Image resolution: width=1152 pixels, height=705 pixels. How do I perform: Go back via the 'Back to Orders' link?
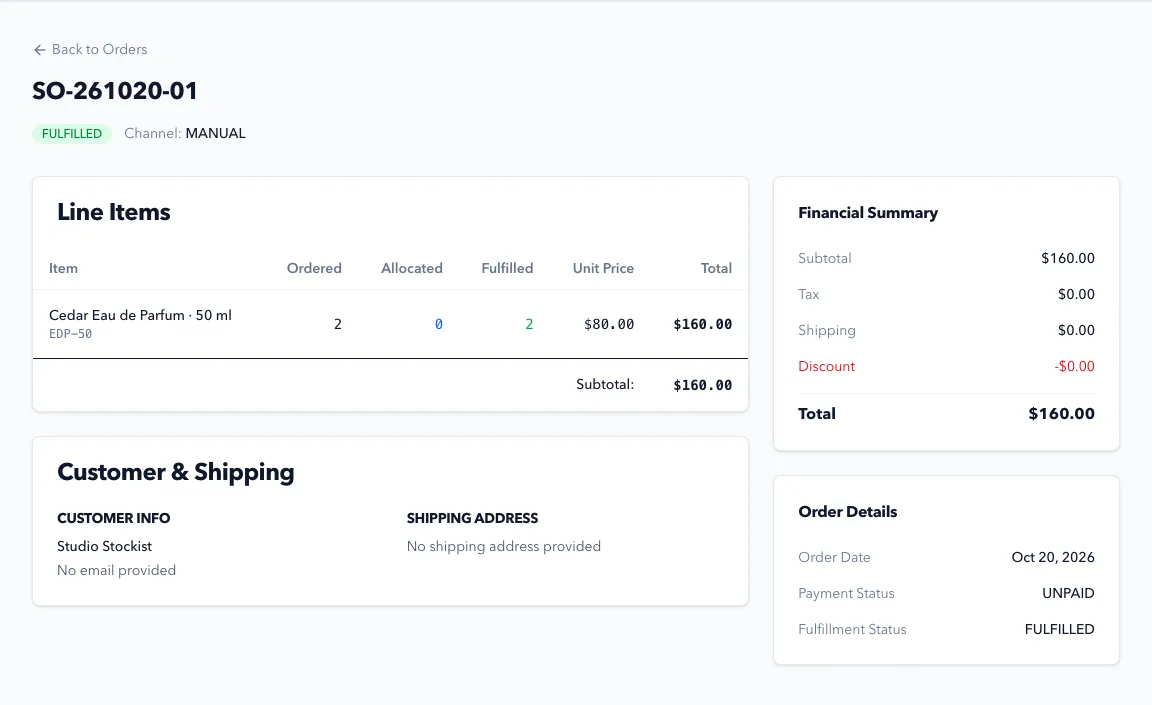(x=90, y=49)
